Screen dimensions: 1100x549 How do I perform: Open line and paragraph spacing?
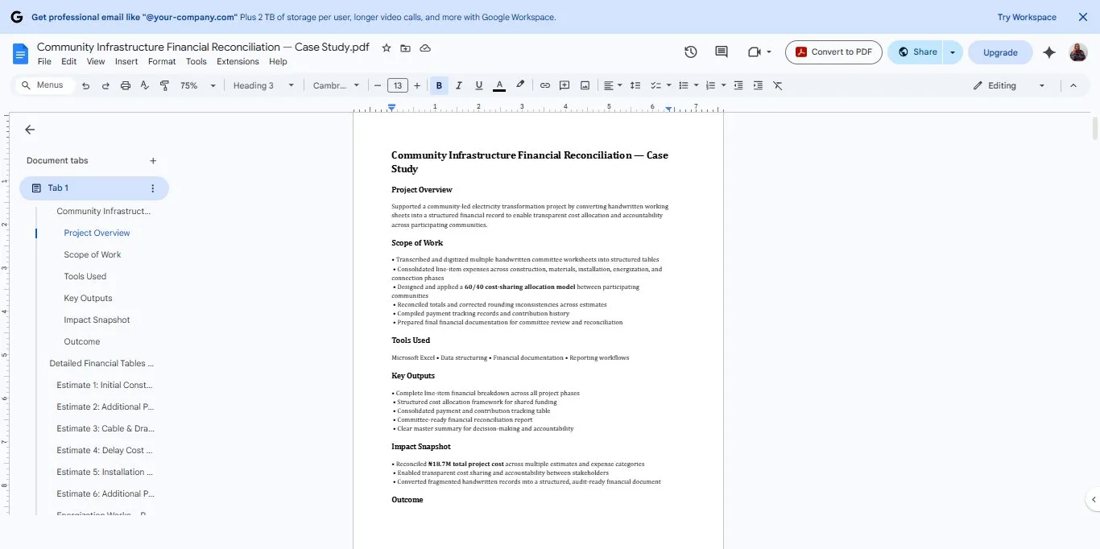click(x=635, y=86)
